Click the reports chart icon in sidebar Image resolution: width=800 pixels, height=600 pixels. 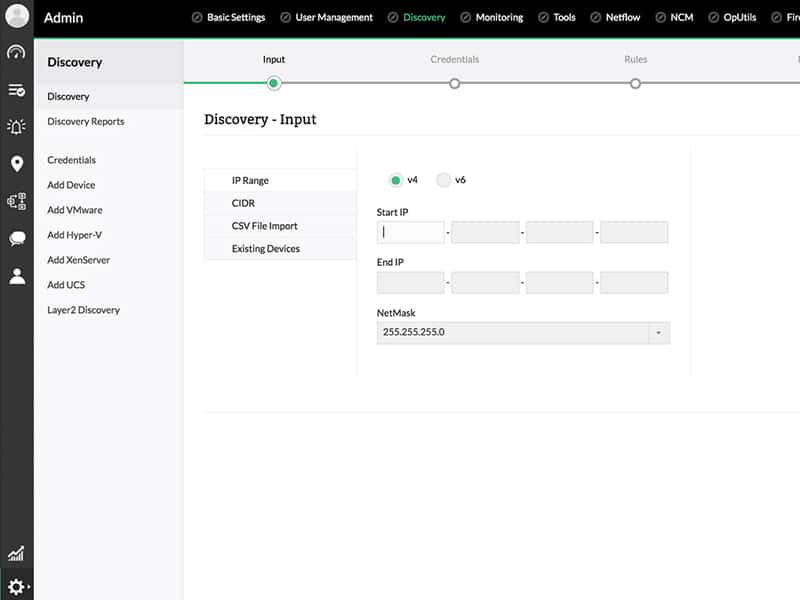[16, 553]
